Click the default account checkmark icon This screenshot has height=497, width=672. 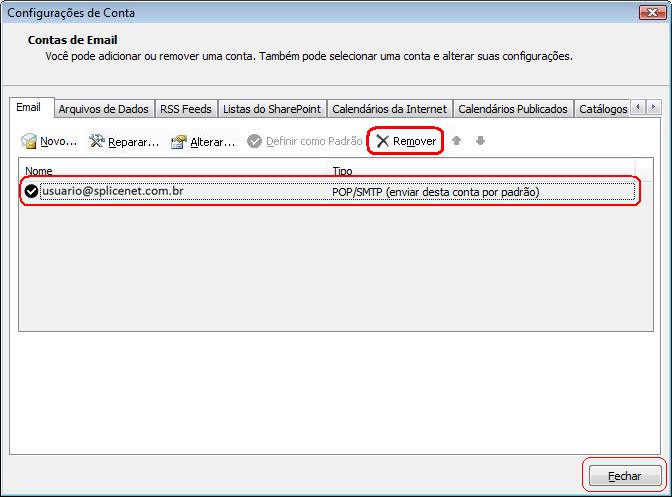click(32, 191)
